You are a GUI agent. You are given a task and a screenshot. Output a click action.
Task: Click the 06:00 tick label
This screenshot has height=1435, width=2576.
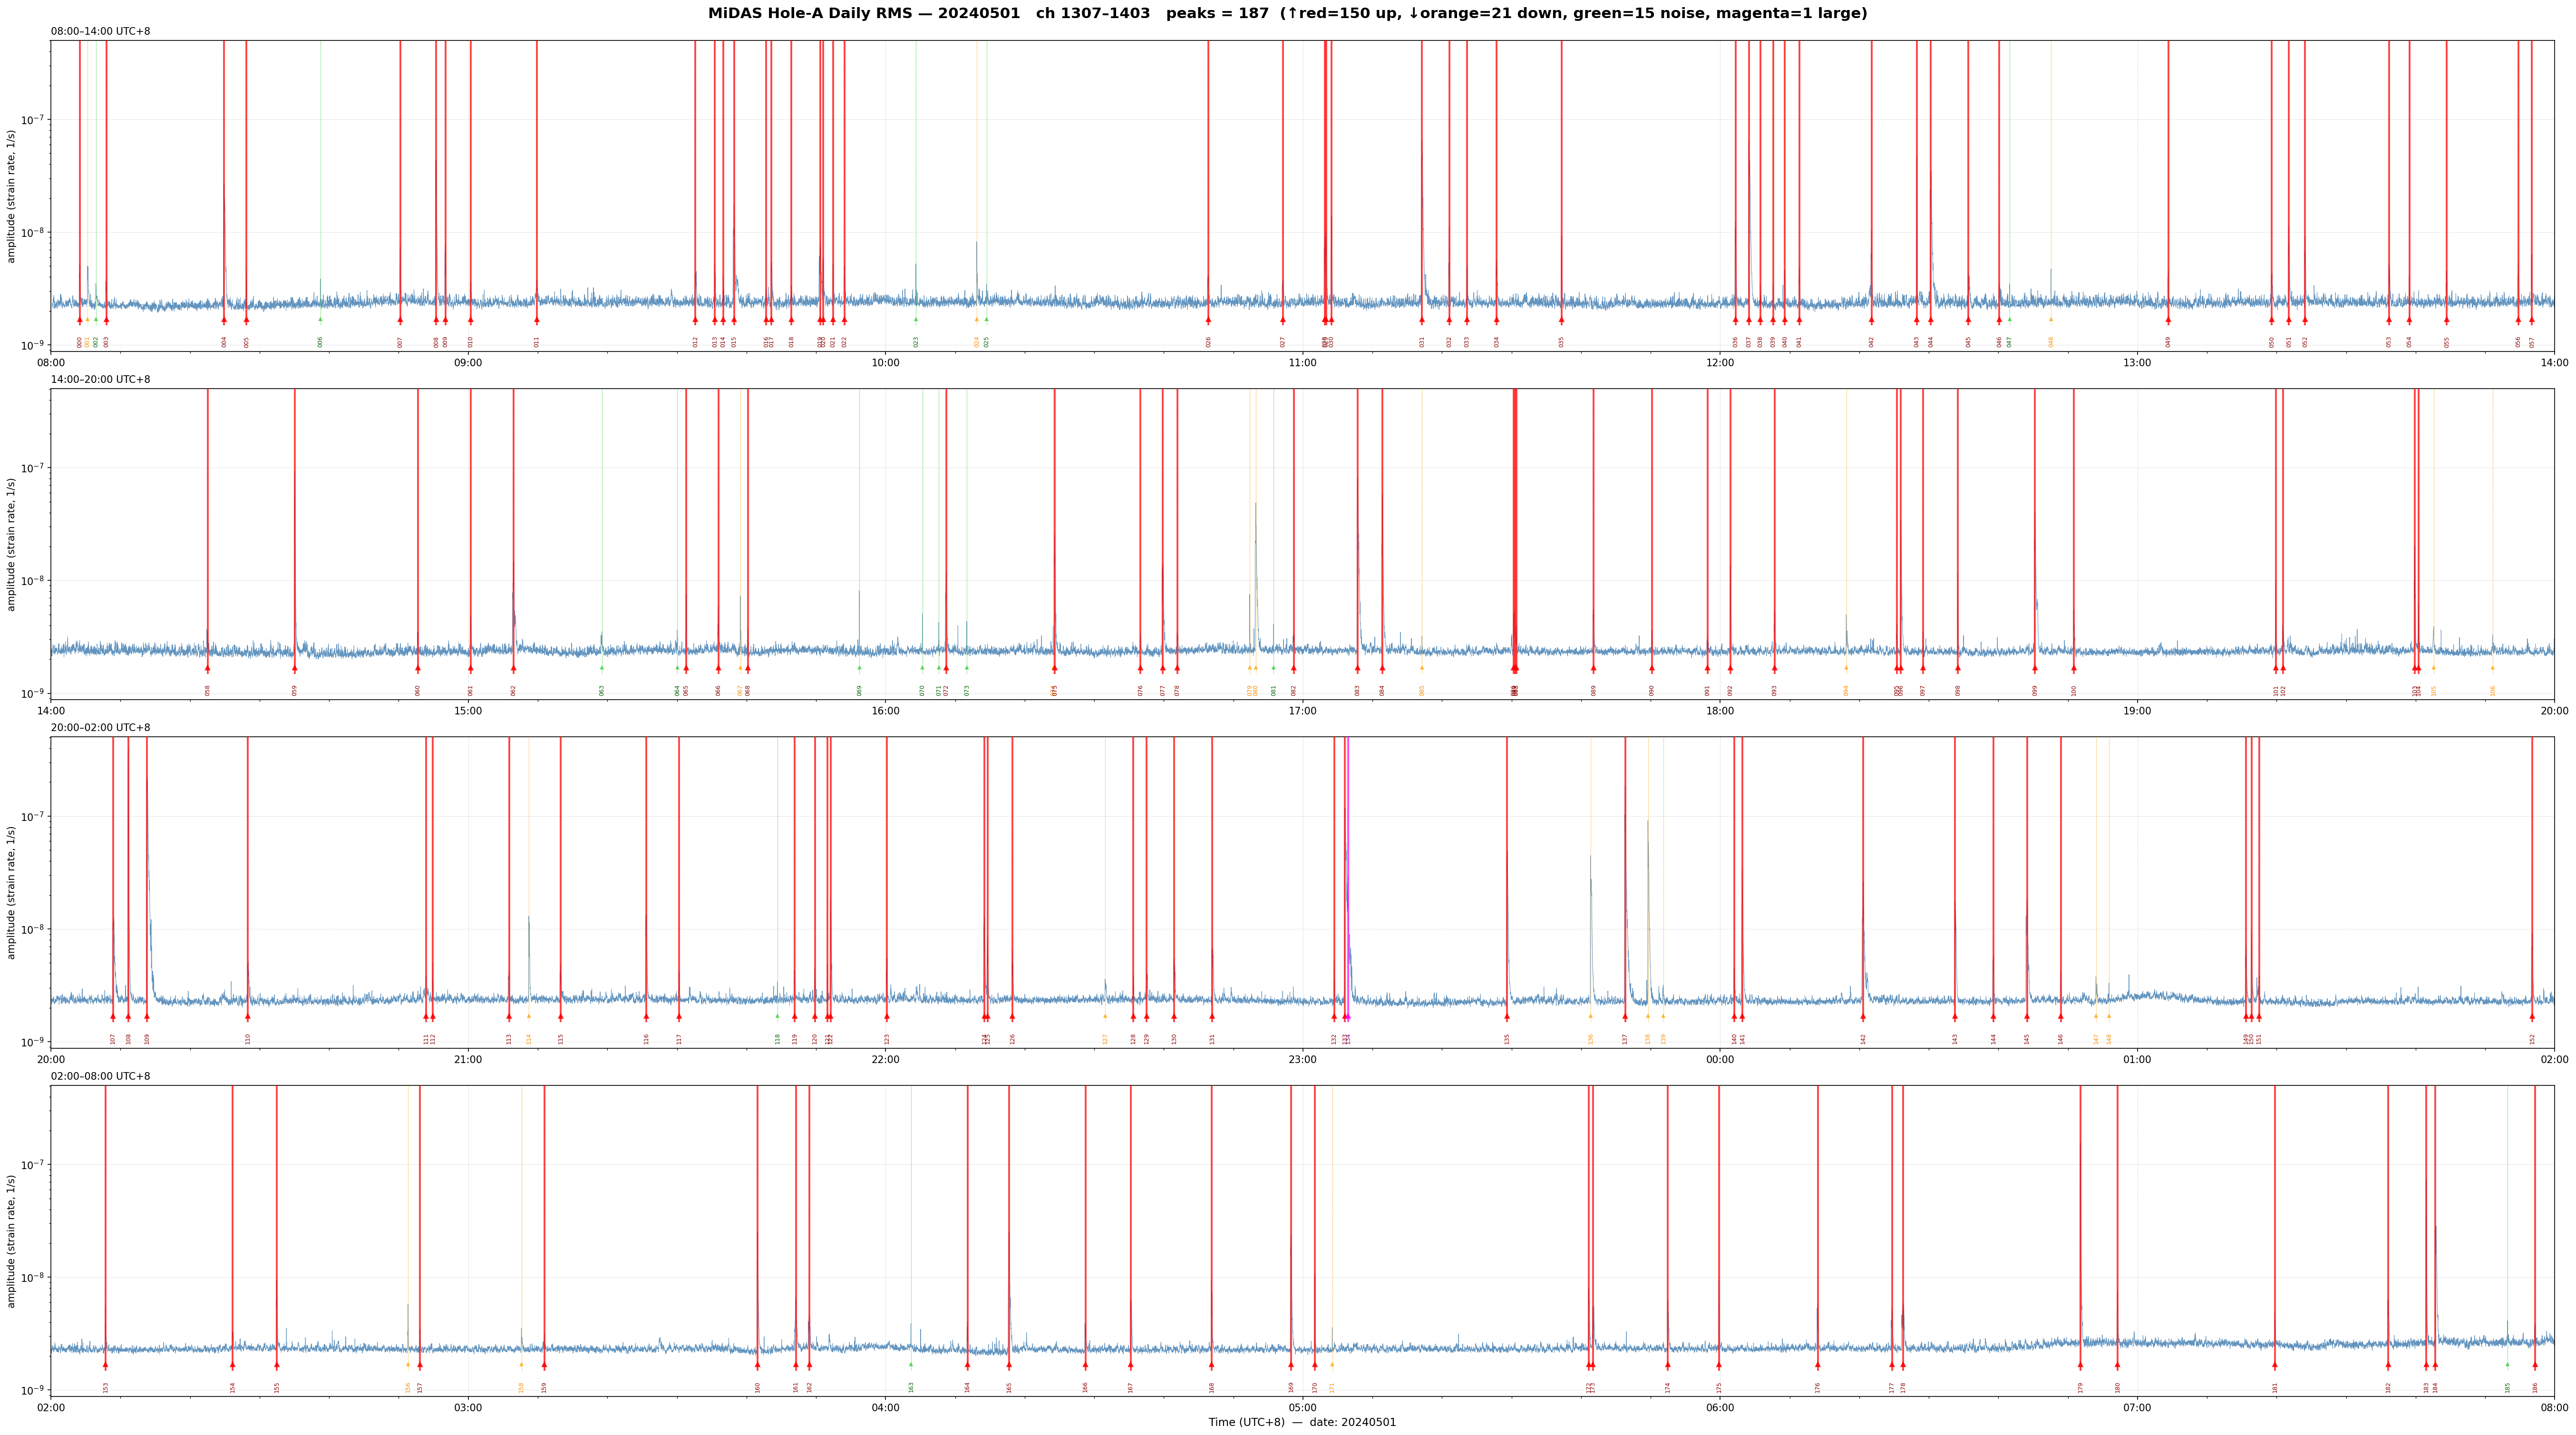tap(1720, 1407)
